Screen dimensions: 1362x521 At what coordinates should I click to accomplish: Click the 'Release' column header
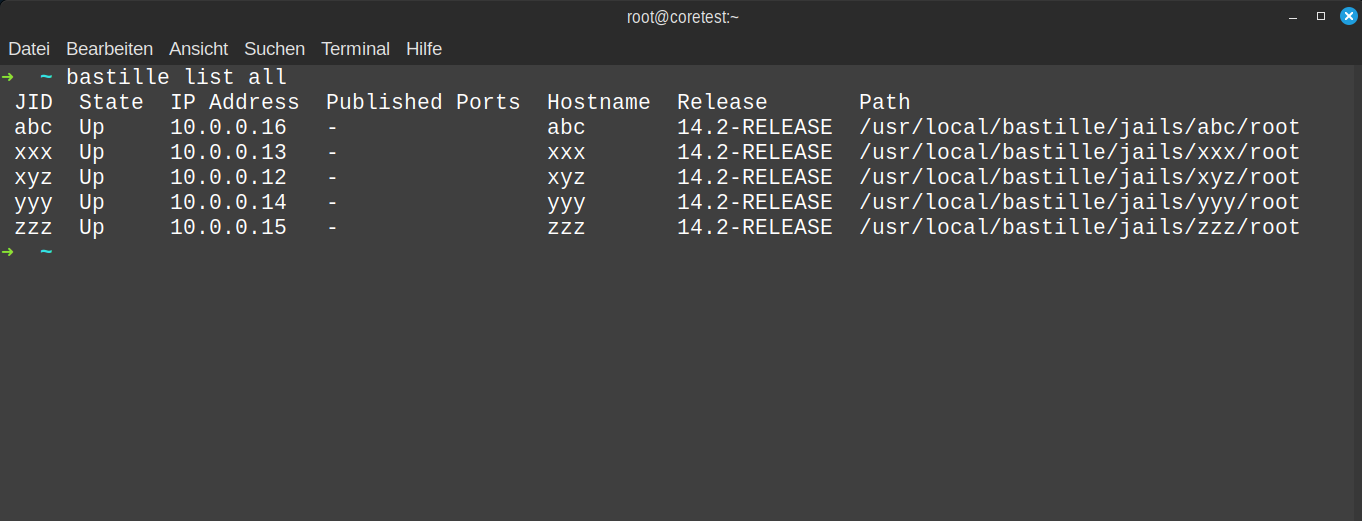722,102
